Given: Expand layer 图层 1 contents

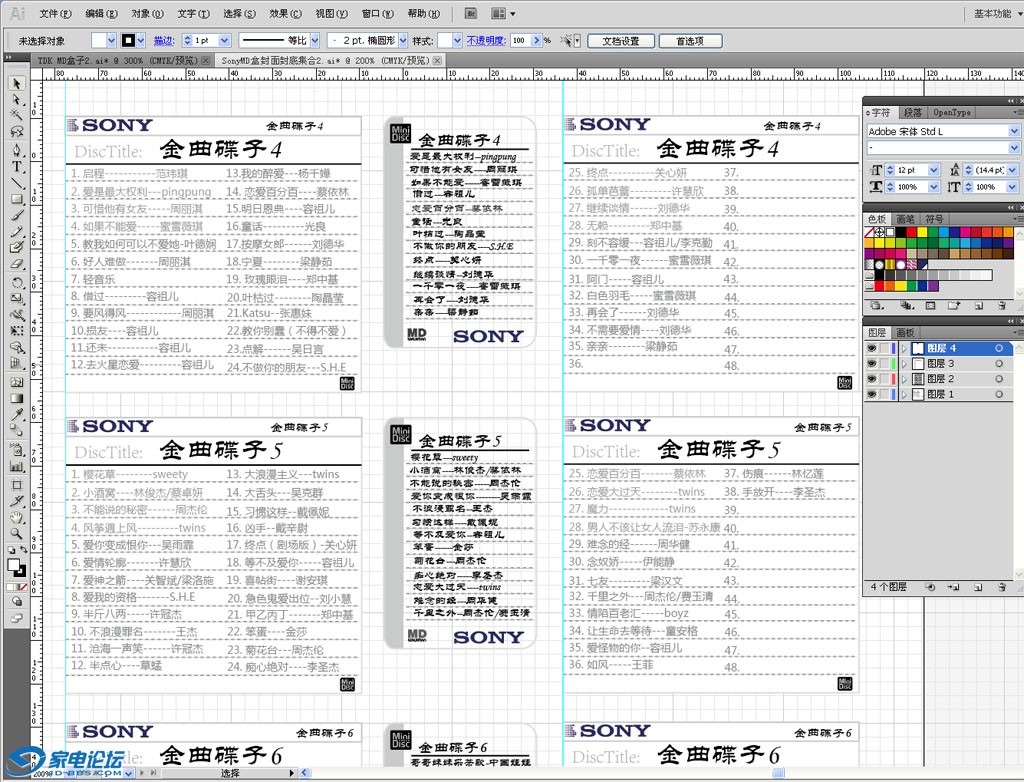Looking at the screenshot, I should pos(904,394).
